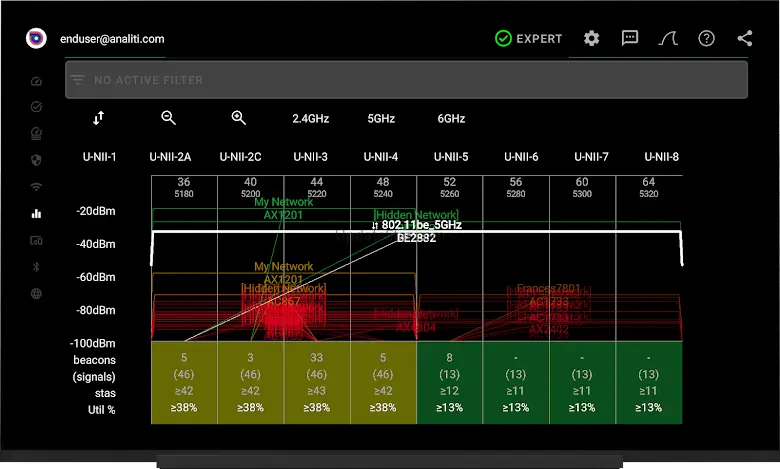The width and height of the screenshot is (780, 469).
Task: Click channel 40 header 5200
Action: pyautogui.click(x=250, y=187)
